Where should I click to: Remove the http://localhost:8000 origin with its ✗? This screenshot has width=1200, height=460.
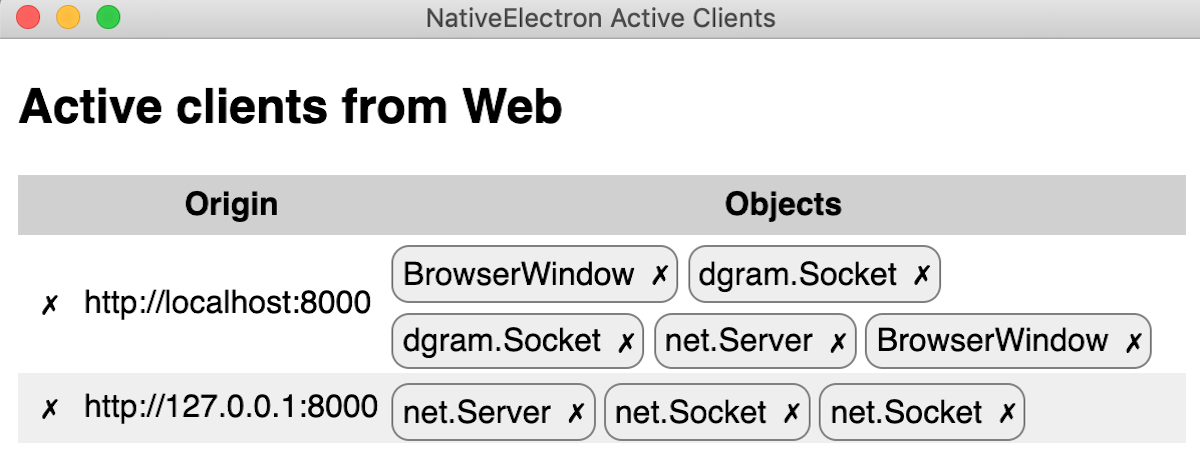pos(48,305)
